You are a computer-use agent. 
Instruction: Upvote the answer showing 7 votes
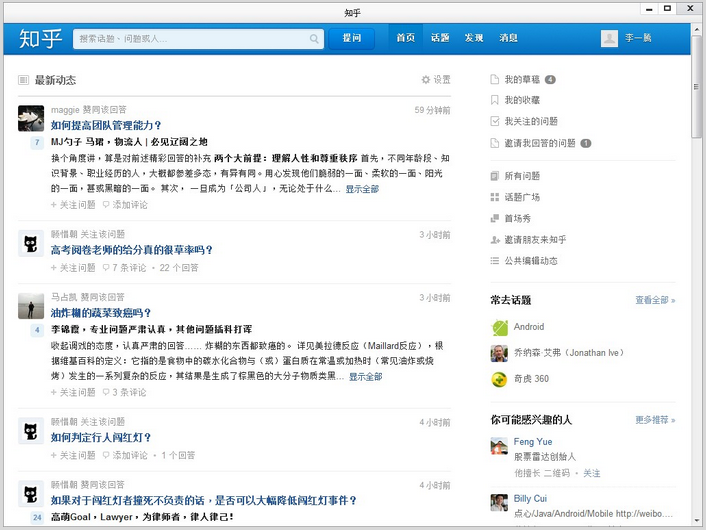pyautogui.click(x=36, y=143)
